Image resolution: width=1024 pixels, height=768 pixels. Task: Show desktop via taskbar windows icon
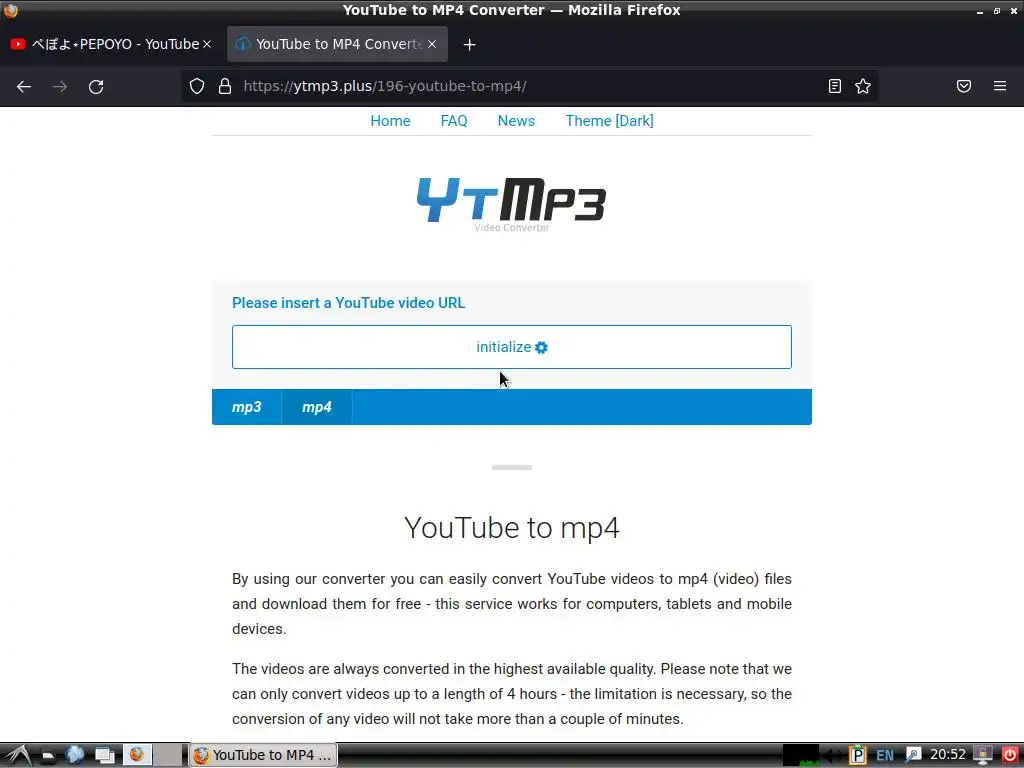(104, 756)
